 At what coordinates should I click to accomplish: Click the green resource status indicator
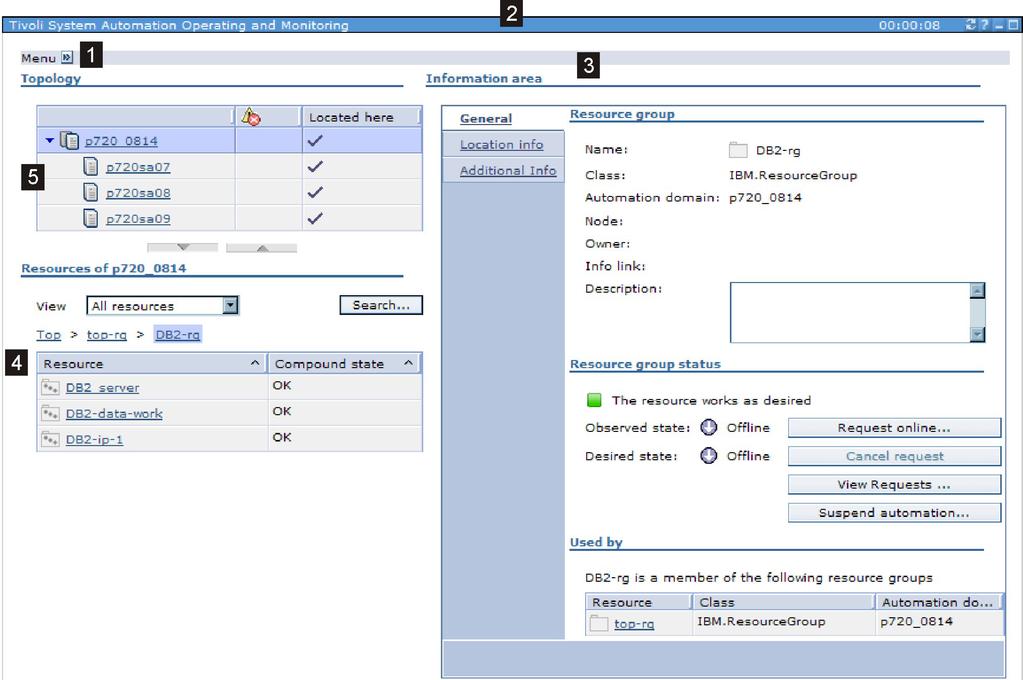coord(594,400)
